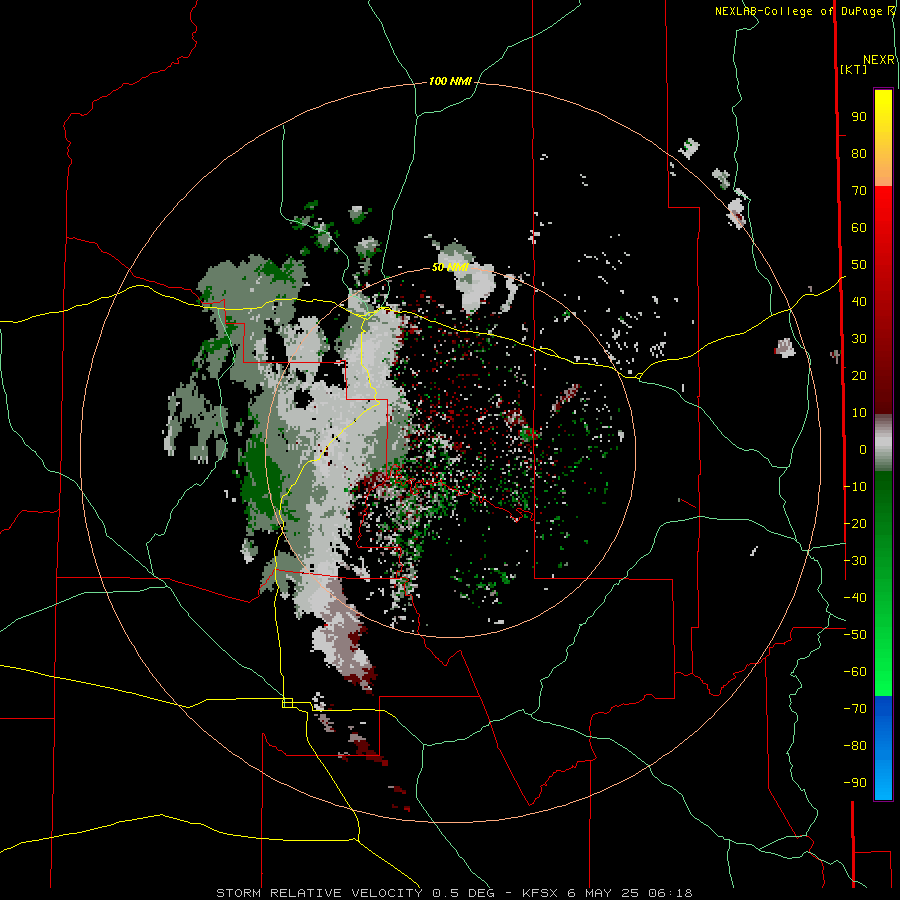Click the light blue bottom segment of color bar
This screenshot has width=900, height=900.
(x=883, y=781)
